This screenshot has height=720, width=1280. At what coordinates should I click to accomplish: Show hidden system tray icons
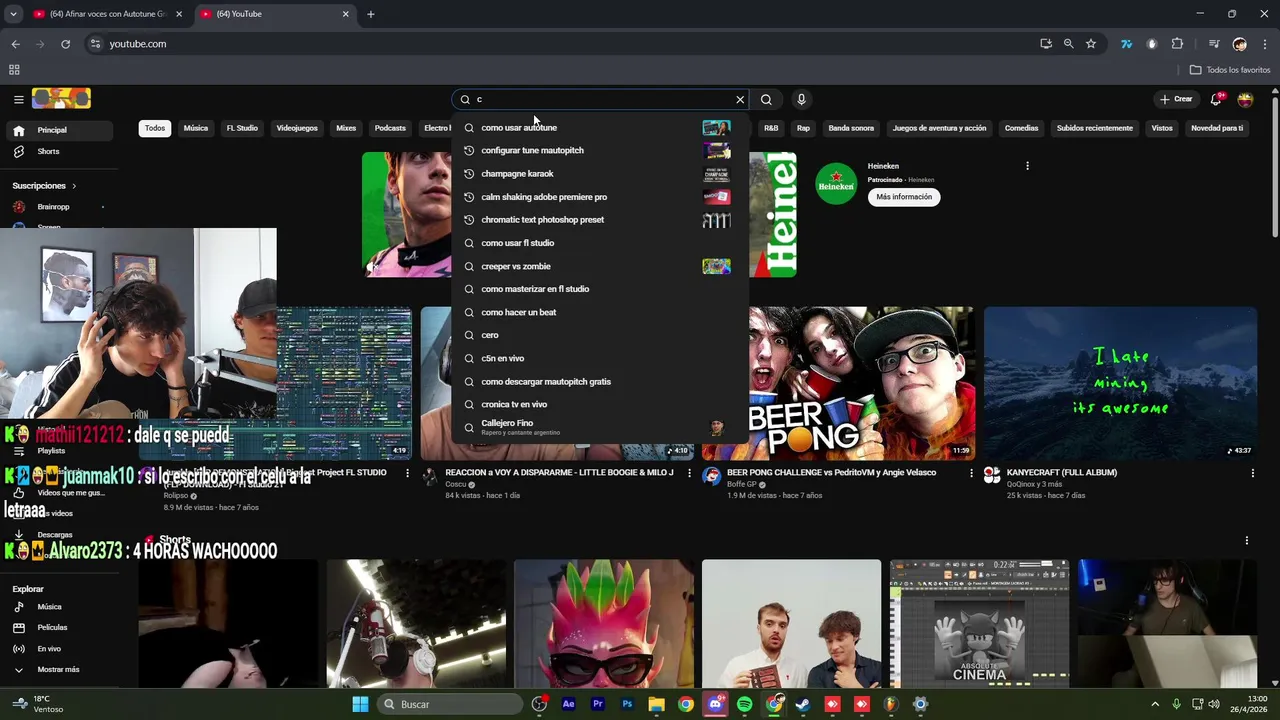[1155, 704]
